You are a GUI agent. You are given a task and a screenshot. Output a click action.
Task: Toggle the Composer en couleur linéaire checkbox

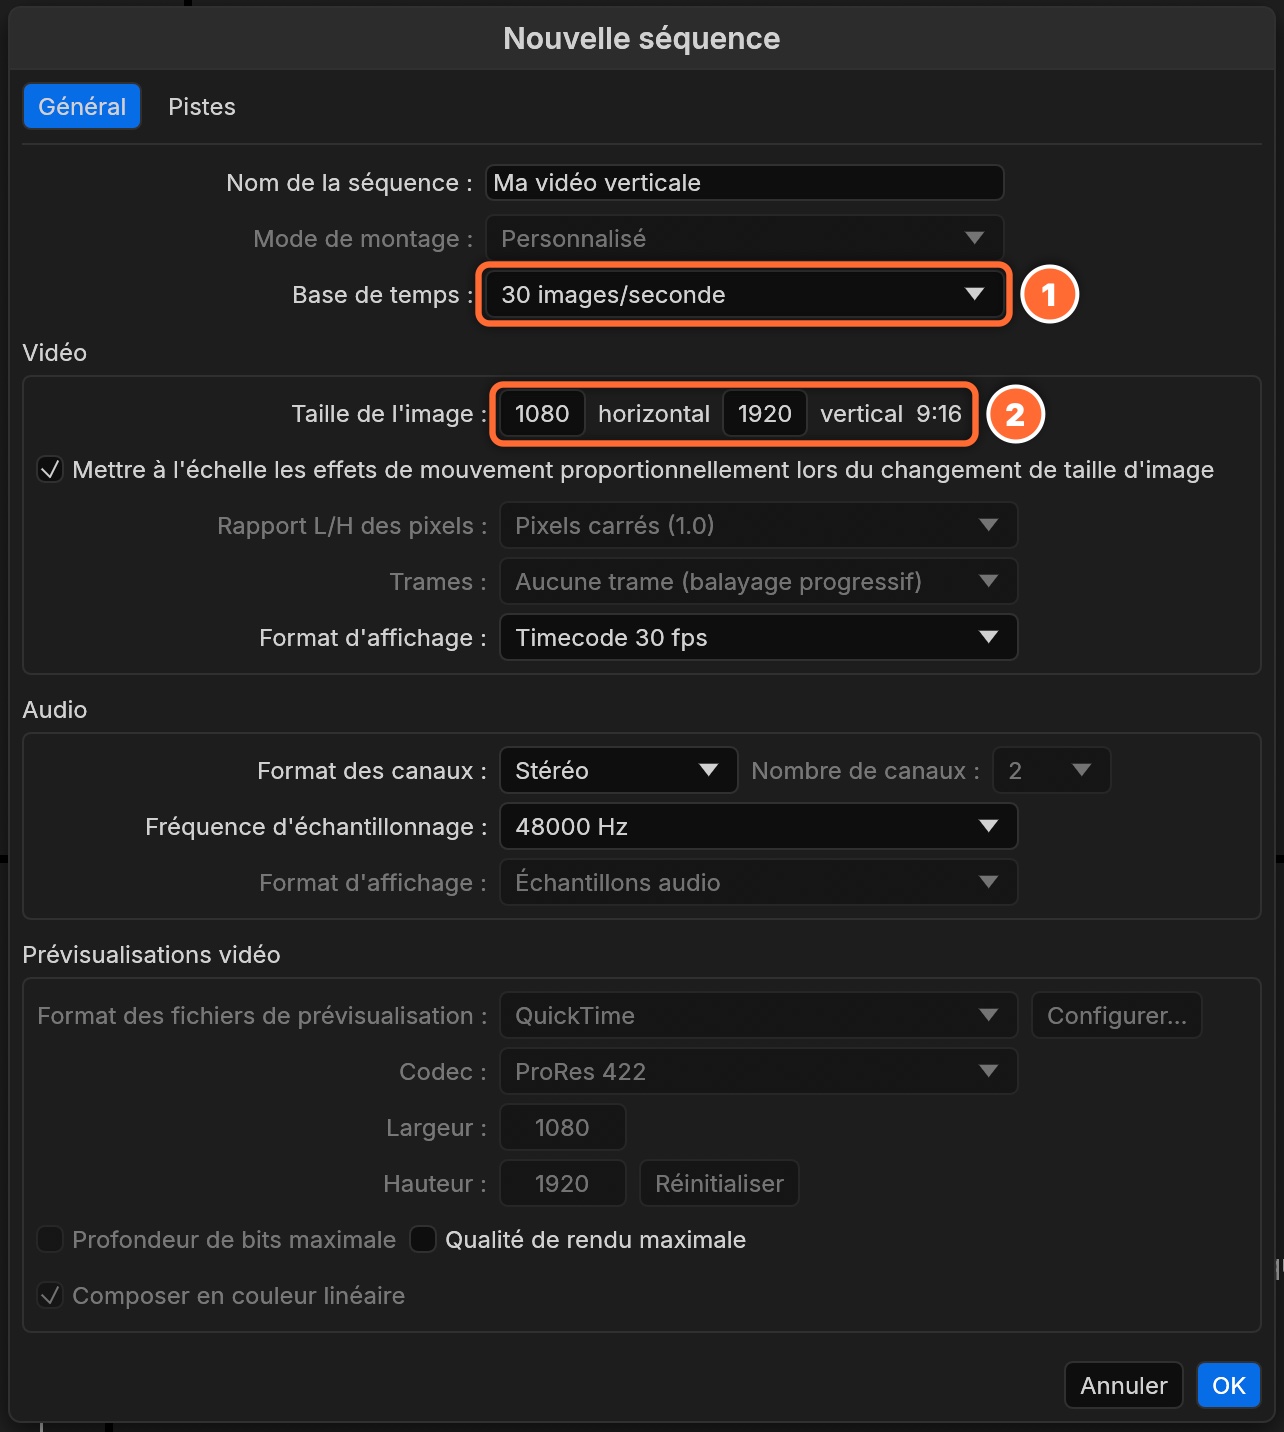(50, 1296)
